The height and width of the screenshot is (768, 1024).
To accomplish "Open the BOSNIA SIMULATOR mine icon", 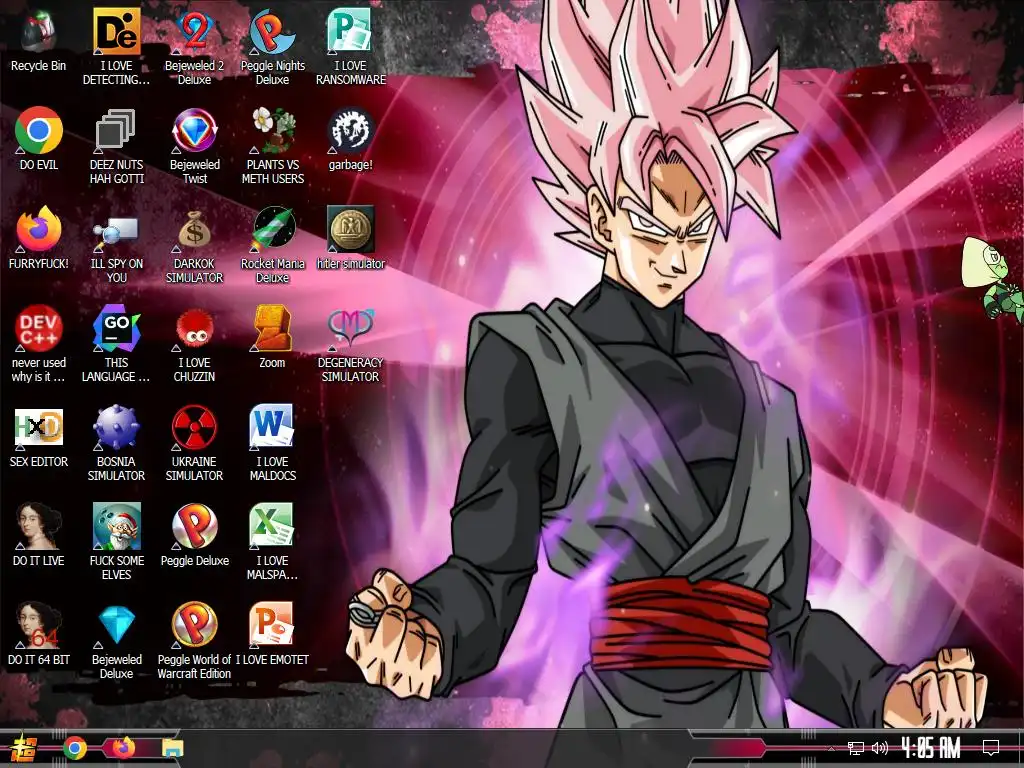I will 116,428.
